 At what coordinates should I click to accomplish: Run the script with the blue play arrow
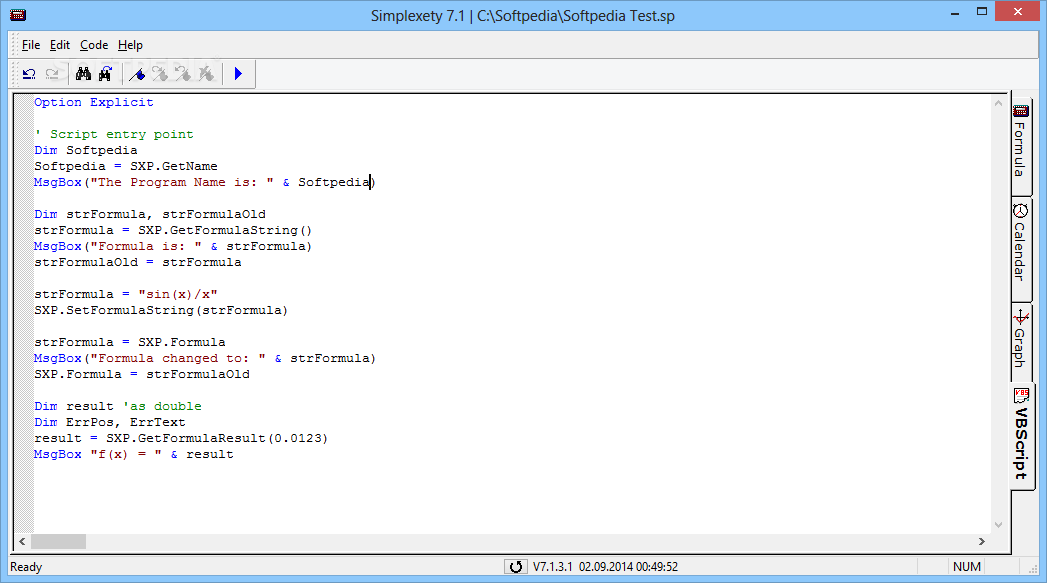238,73
